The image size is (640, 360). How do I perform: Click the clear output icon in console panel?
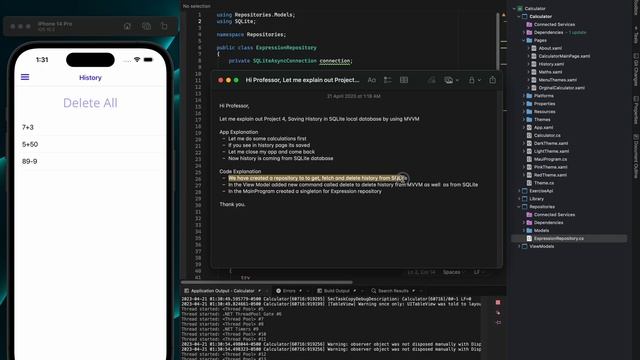point(498,313)
